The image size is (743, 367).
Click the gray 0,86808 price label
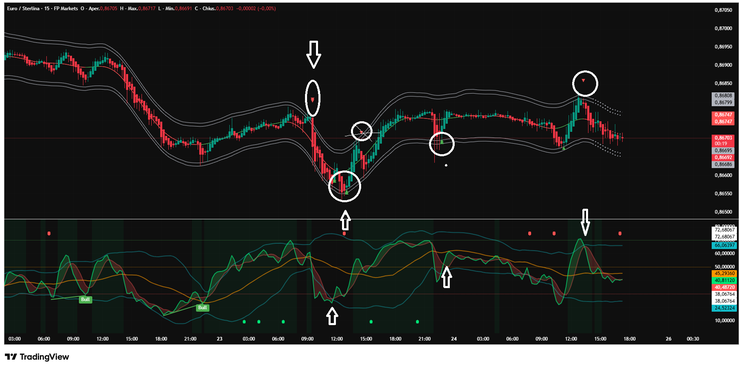coord(723,96)
